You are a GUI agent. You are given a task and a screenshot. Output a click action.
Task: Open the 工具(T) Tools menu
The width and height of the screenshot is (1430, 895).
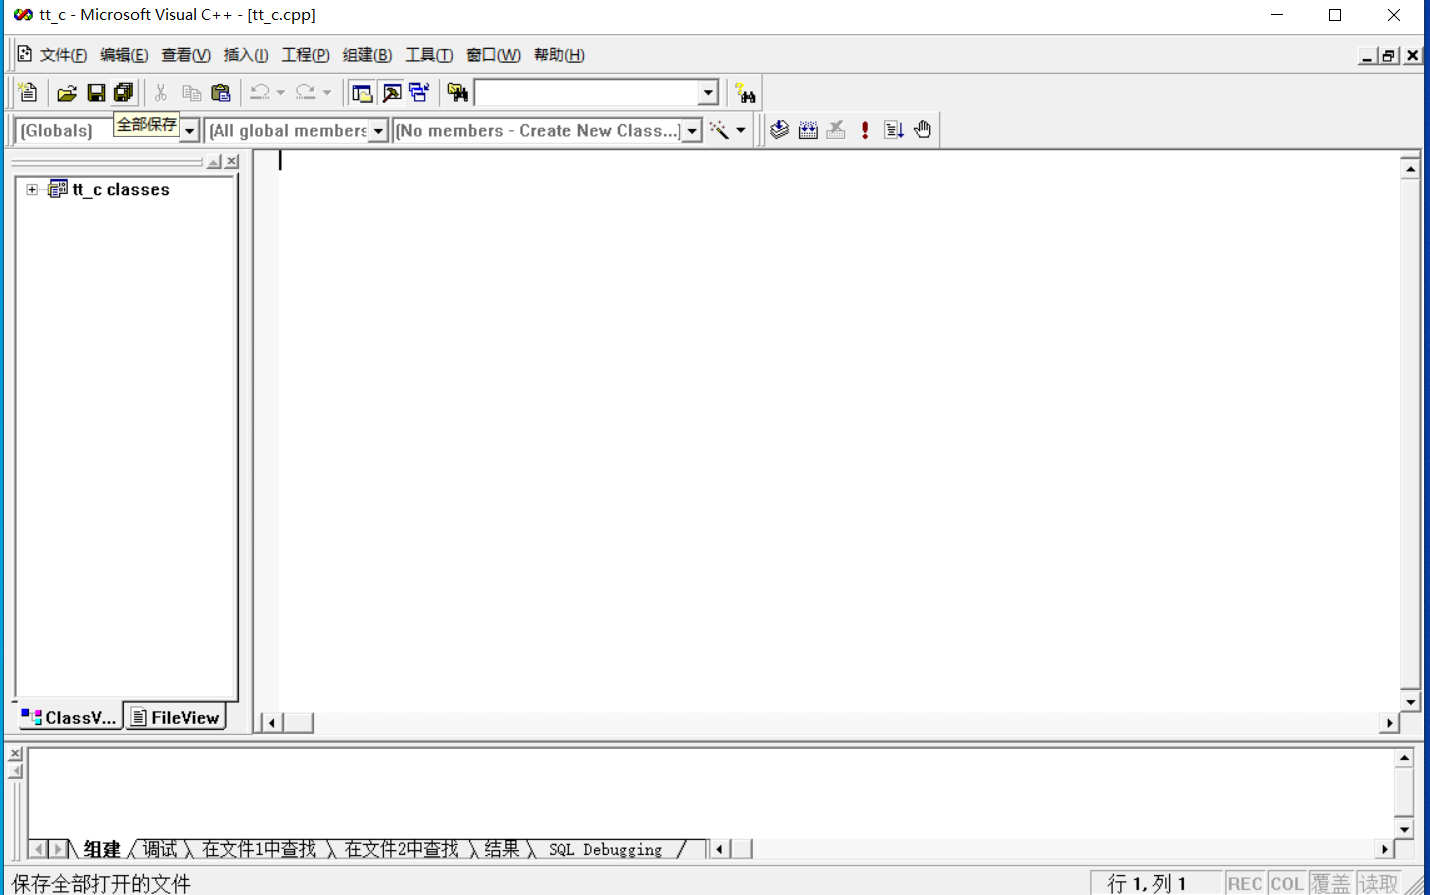428,55
